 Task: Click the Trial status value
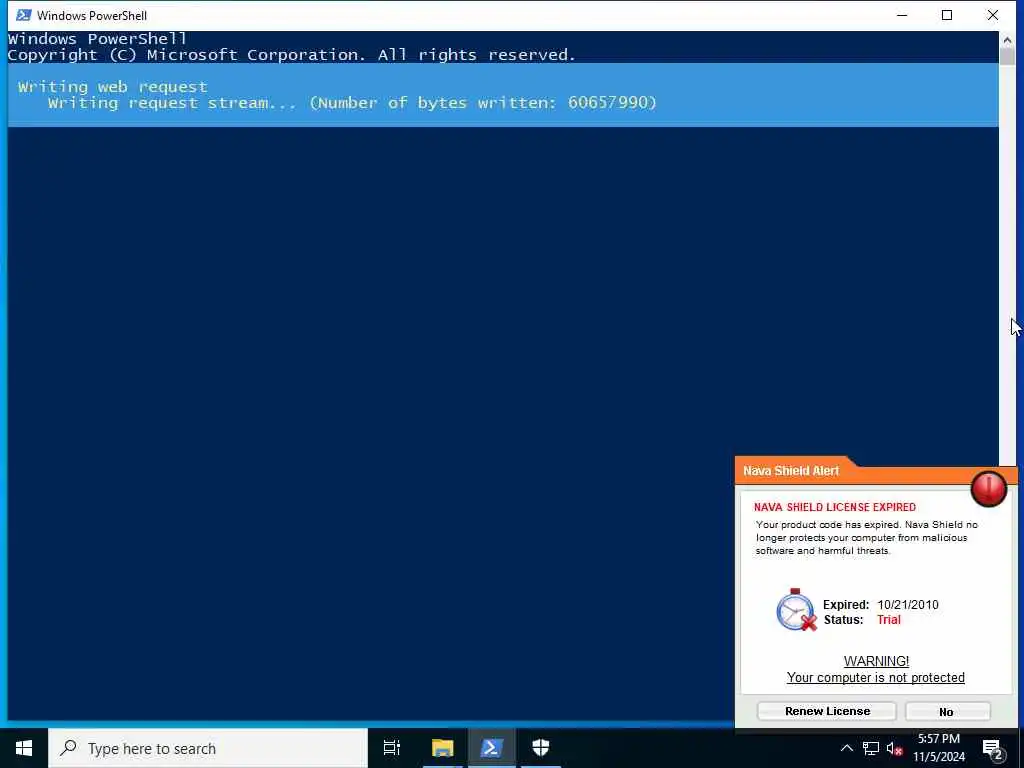coord(889,620)
